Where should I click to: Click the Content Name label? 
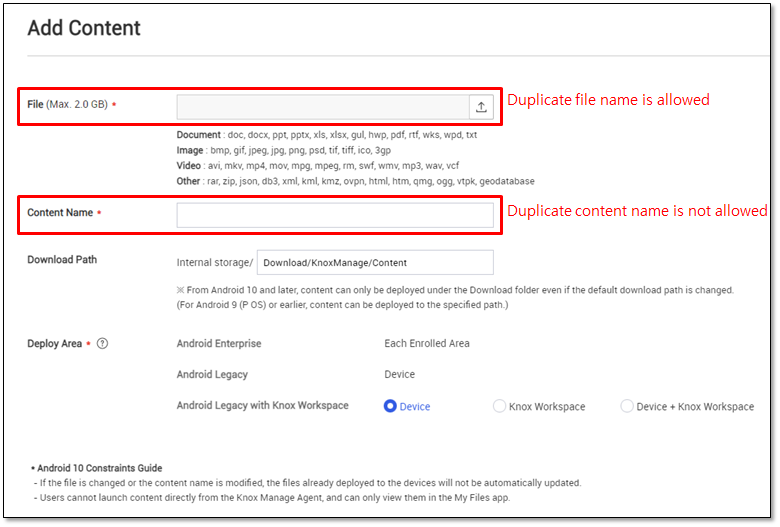(x=60, y=212)
